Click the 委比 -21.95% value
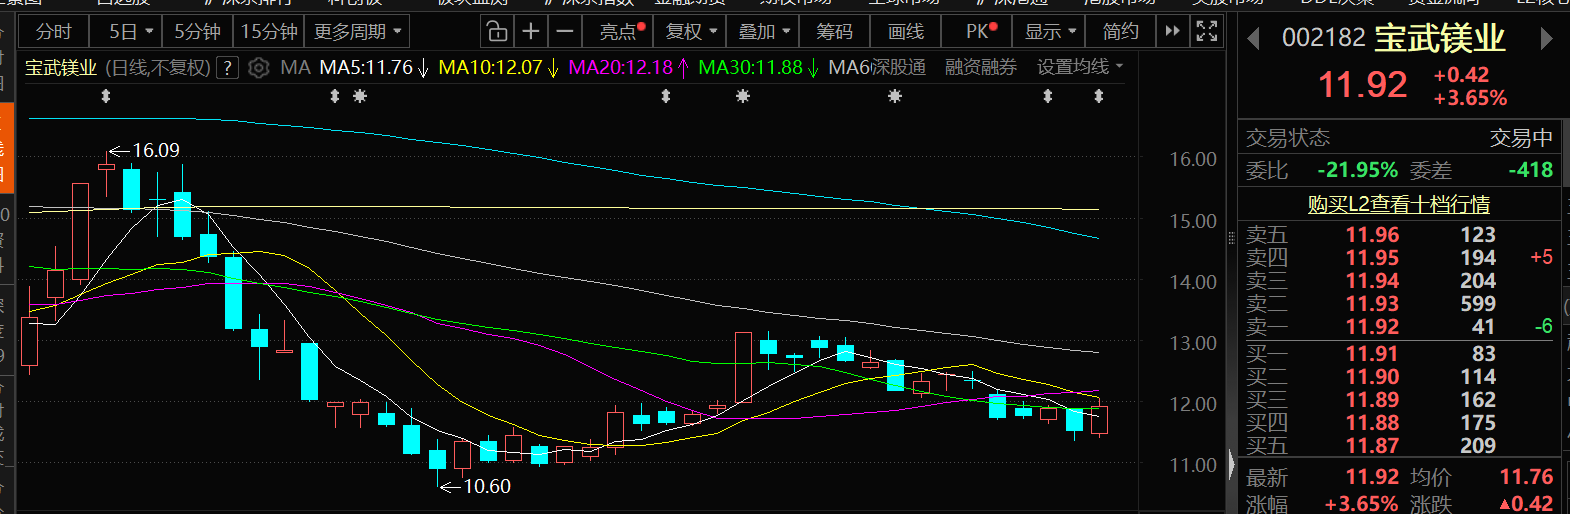Viewport: 1570px width, 514px height. click(x=1357, y=170)
